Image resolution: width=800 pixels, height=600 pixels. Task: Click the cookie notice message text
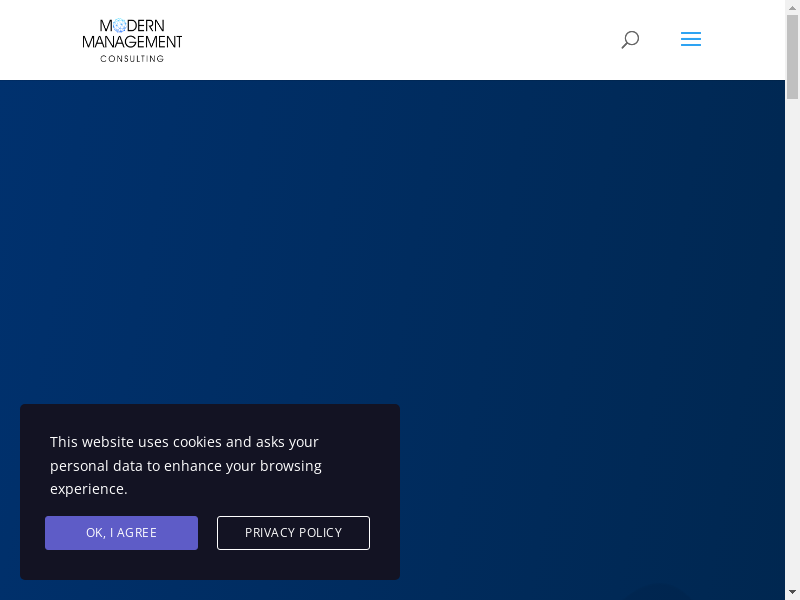pyautogui.click(x=185, y=465)
